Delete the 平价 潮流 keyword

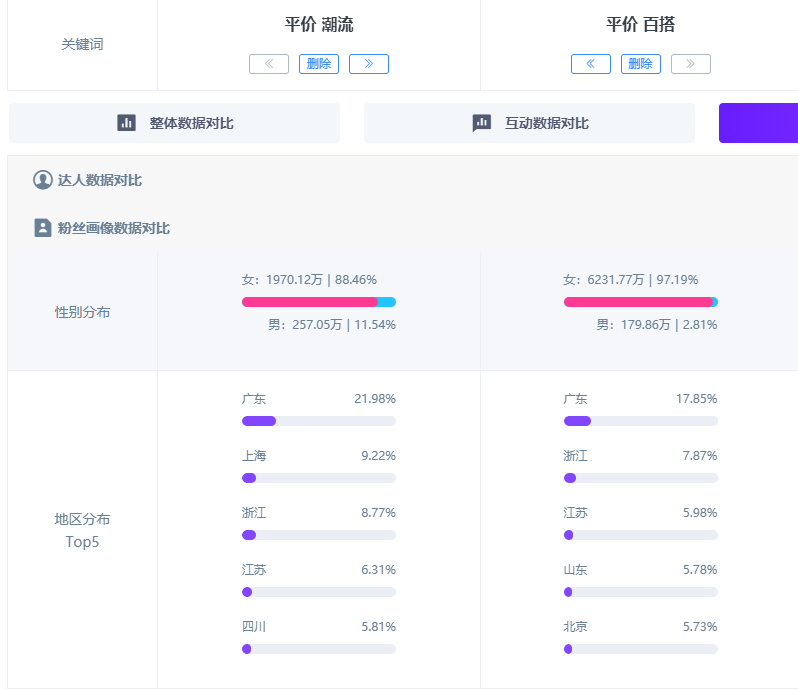point(319,64)
